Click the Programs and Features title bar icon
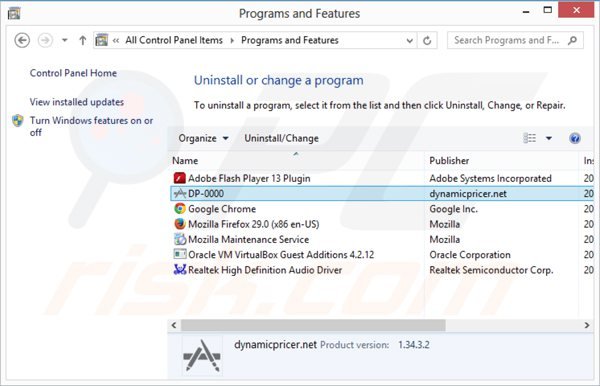The image size is (600, 386). pyautogui.click(x=14, y=13)
